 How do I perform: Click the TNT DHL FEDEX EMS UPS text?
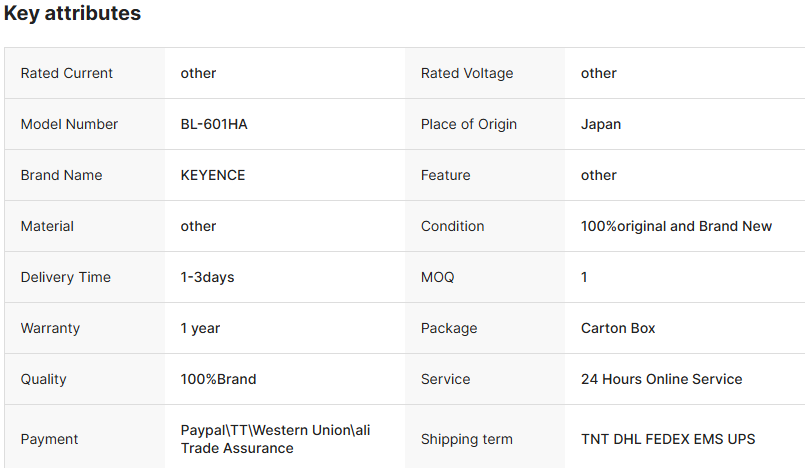668,439
